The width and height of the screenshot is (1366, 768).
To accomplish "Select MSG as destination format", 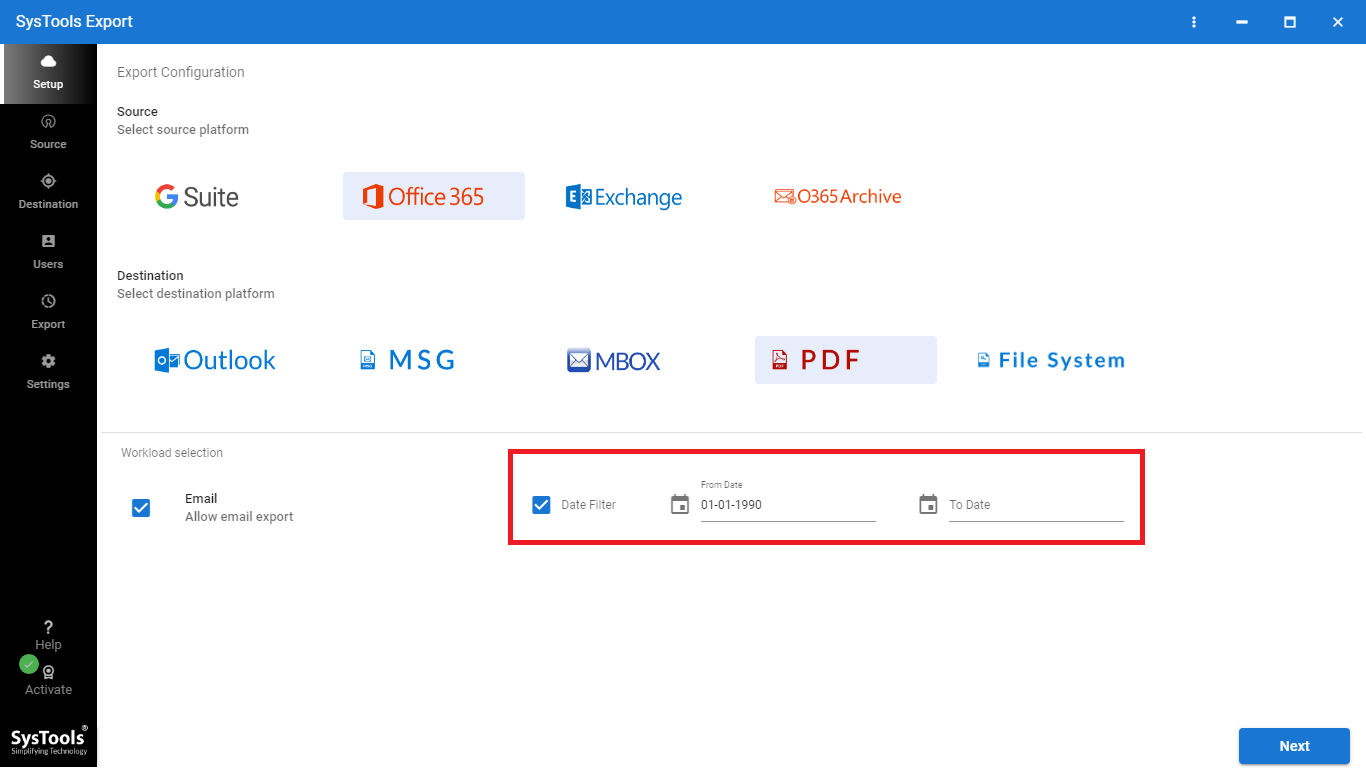I will pos(407,360).
